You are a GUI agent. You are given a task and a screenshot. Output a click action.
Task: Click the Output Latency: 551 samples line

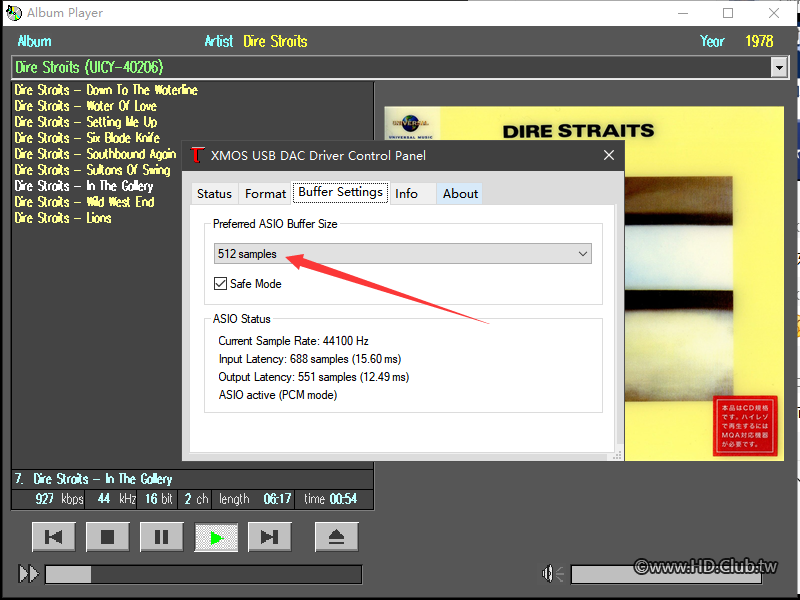[x=314, y=377]
